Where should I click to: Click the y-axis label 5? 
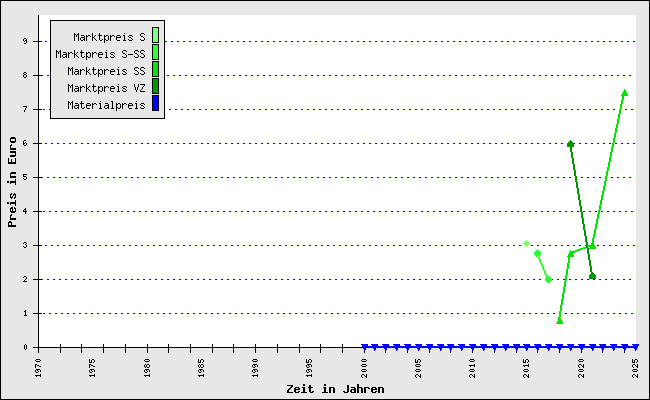[x=26, y=177]
